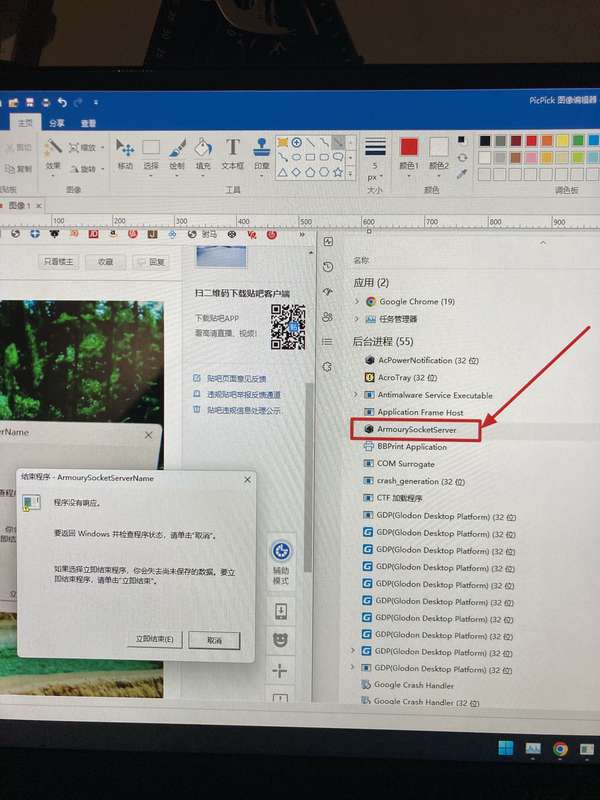Switch to the 查看 ribbon tab
This screenshot has height=800, width=600.
[88, 123]
